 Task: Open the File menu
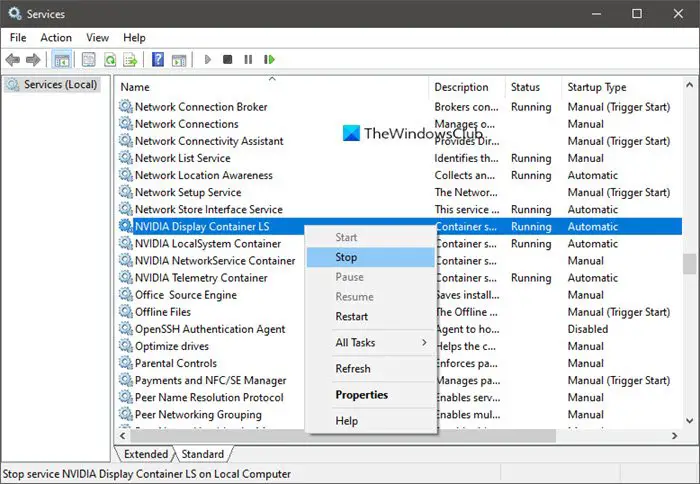tap(18, 38)
